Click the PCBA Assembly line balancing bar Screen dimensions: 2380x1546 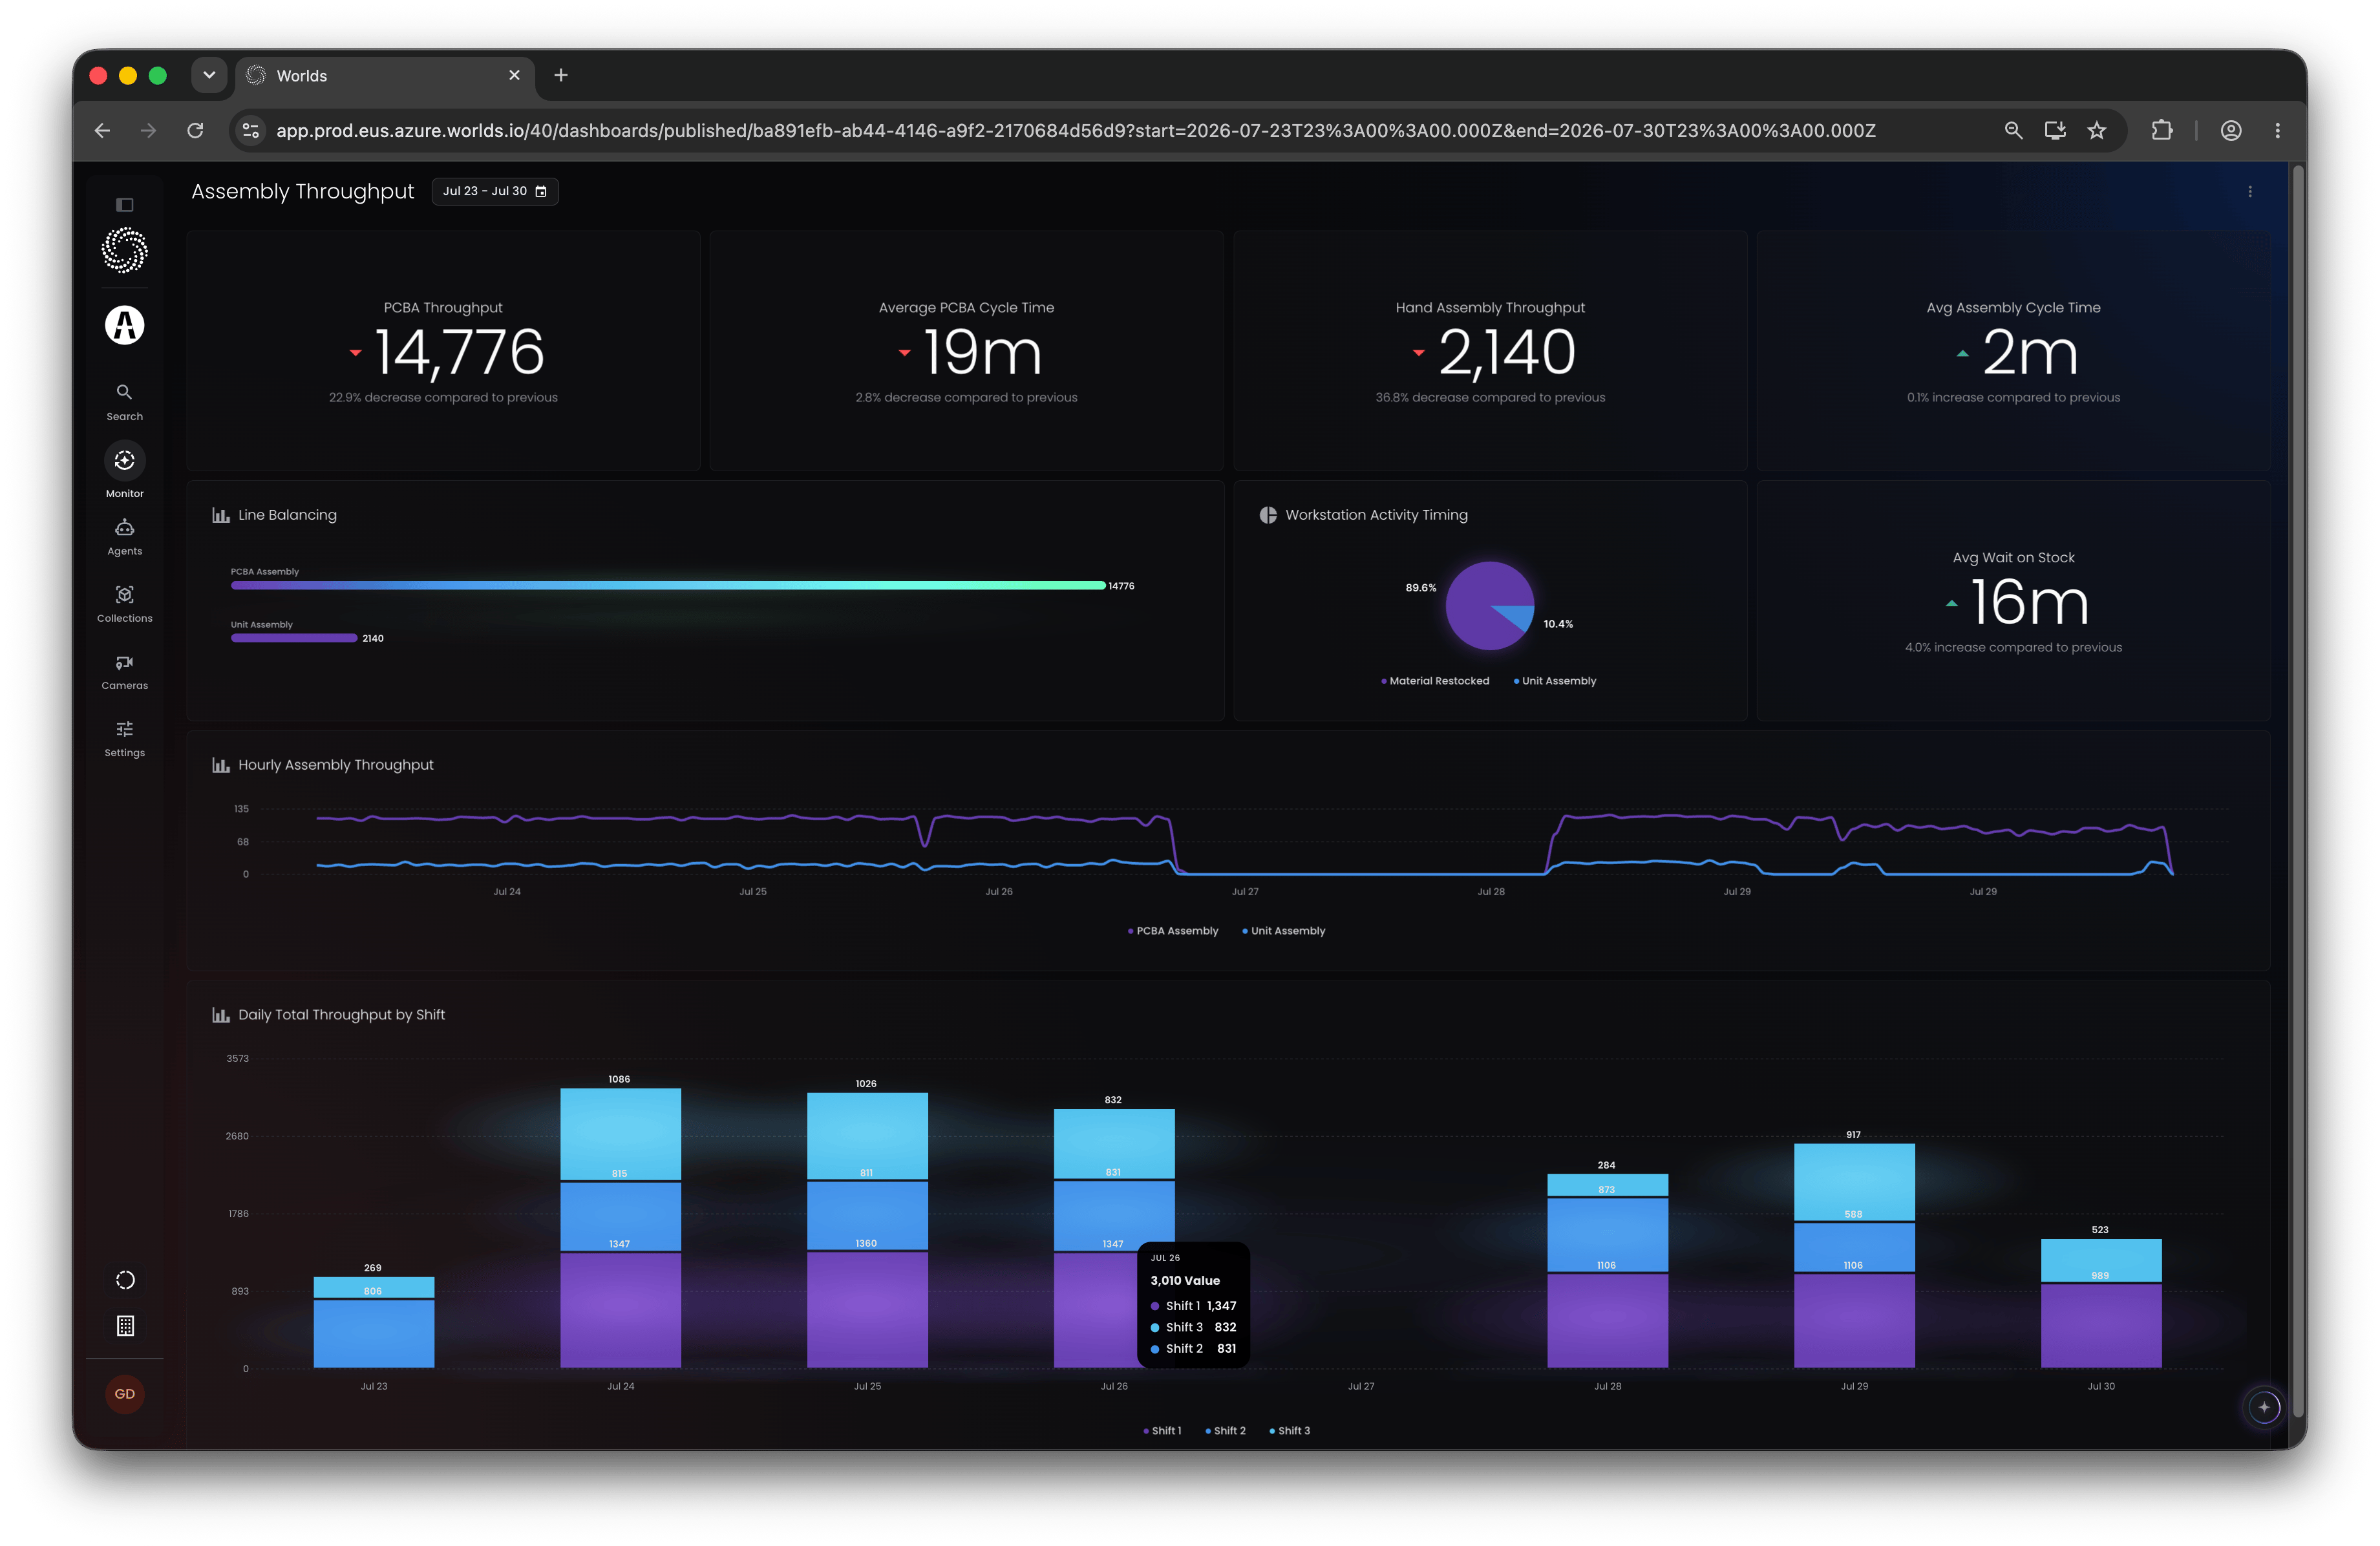tap(668, 586)
